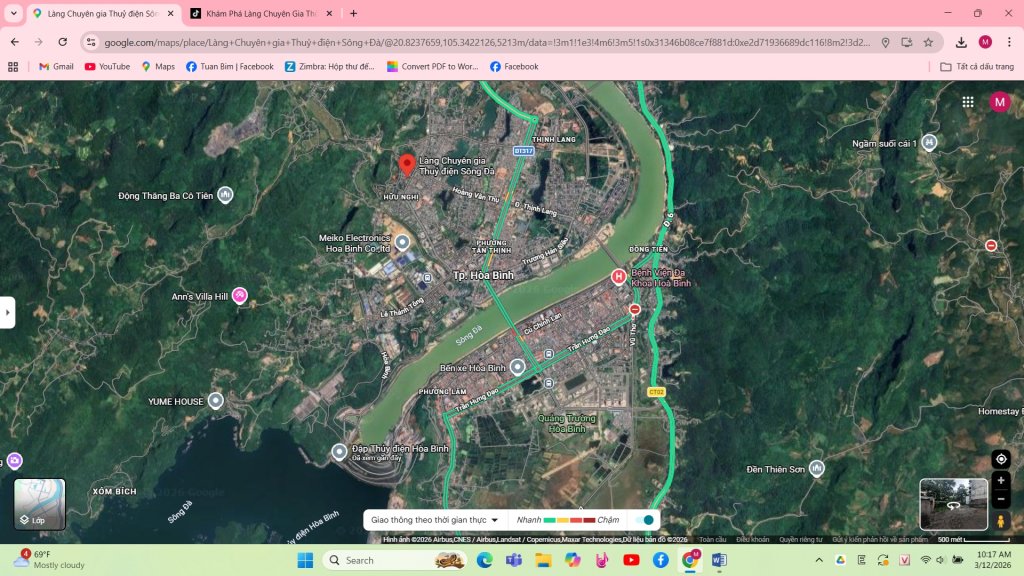The height and width of the screenshot is (576, 1024).
Task: Click the Lớp layers thumbnail
Action: pos(40,504)
